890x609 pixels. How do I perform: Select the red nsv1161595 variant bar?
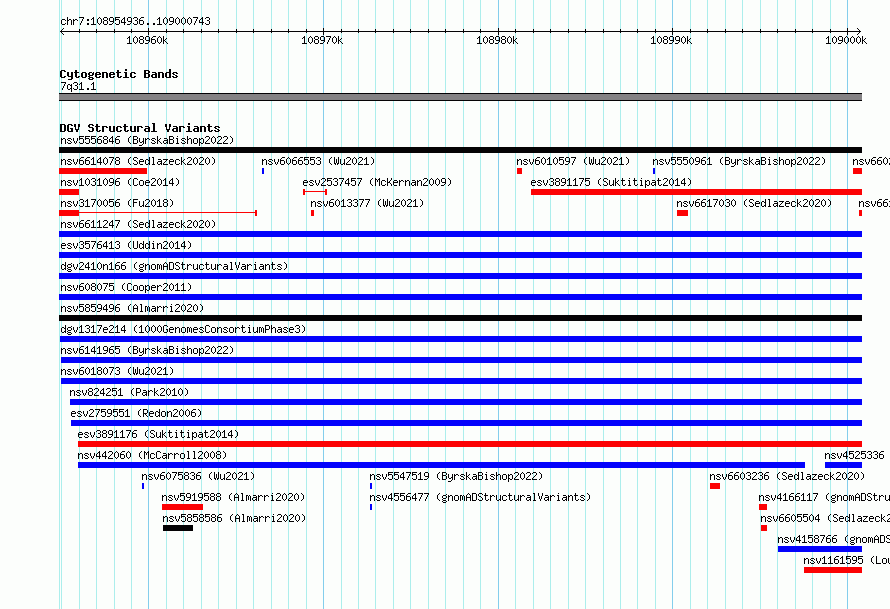tap(833, 570)
